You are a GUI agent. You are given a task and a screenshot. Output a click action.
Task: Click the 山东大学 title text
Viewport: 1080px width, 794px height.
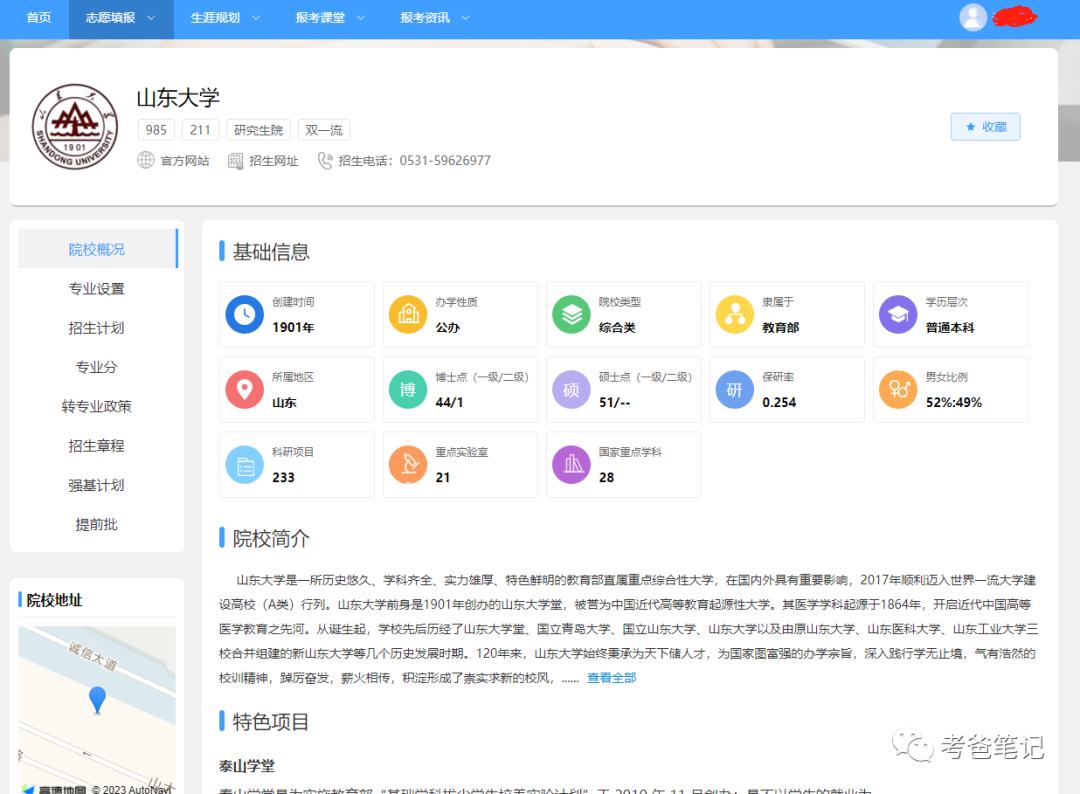pyautogui.click(x=178, y=97)
